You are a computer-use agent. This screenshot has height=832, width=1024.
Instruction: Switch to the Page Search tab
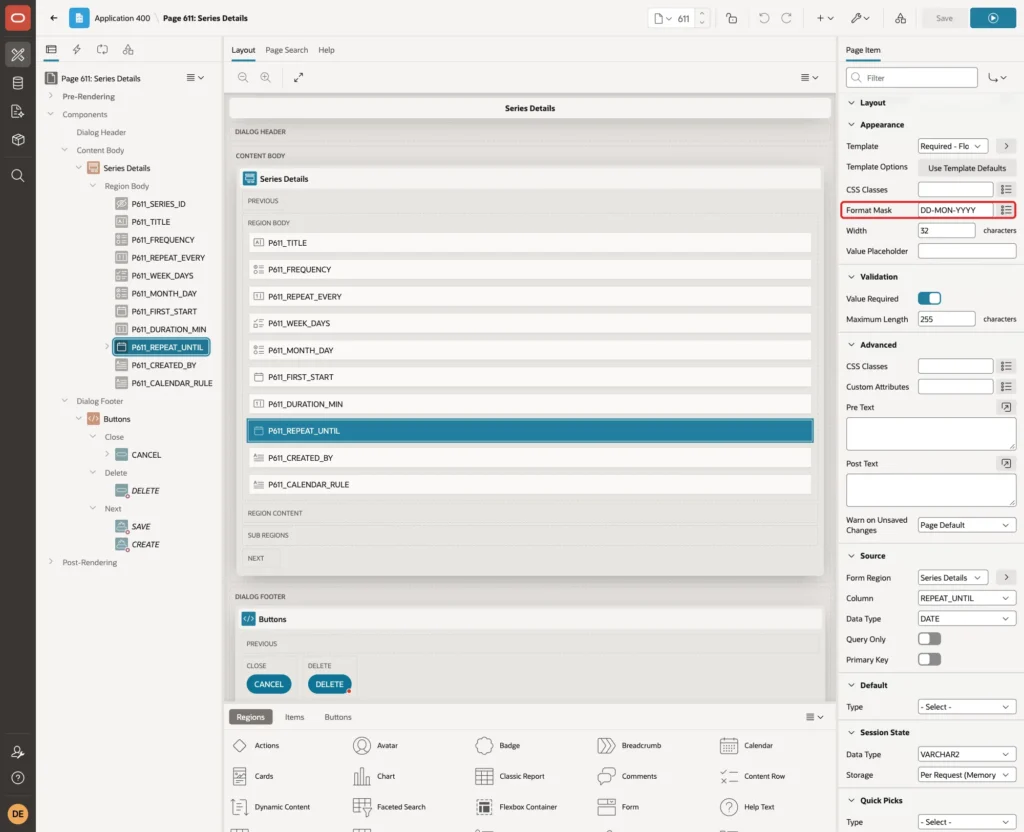286,50
